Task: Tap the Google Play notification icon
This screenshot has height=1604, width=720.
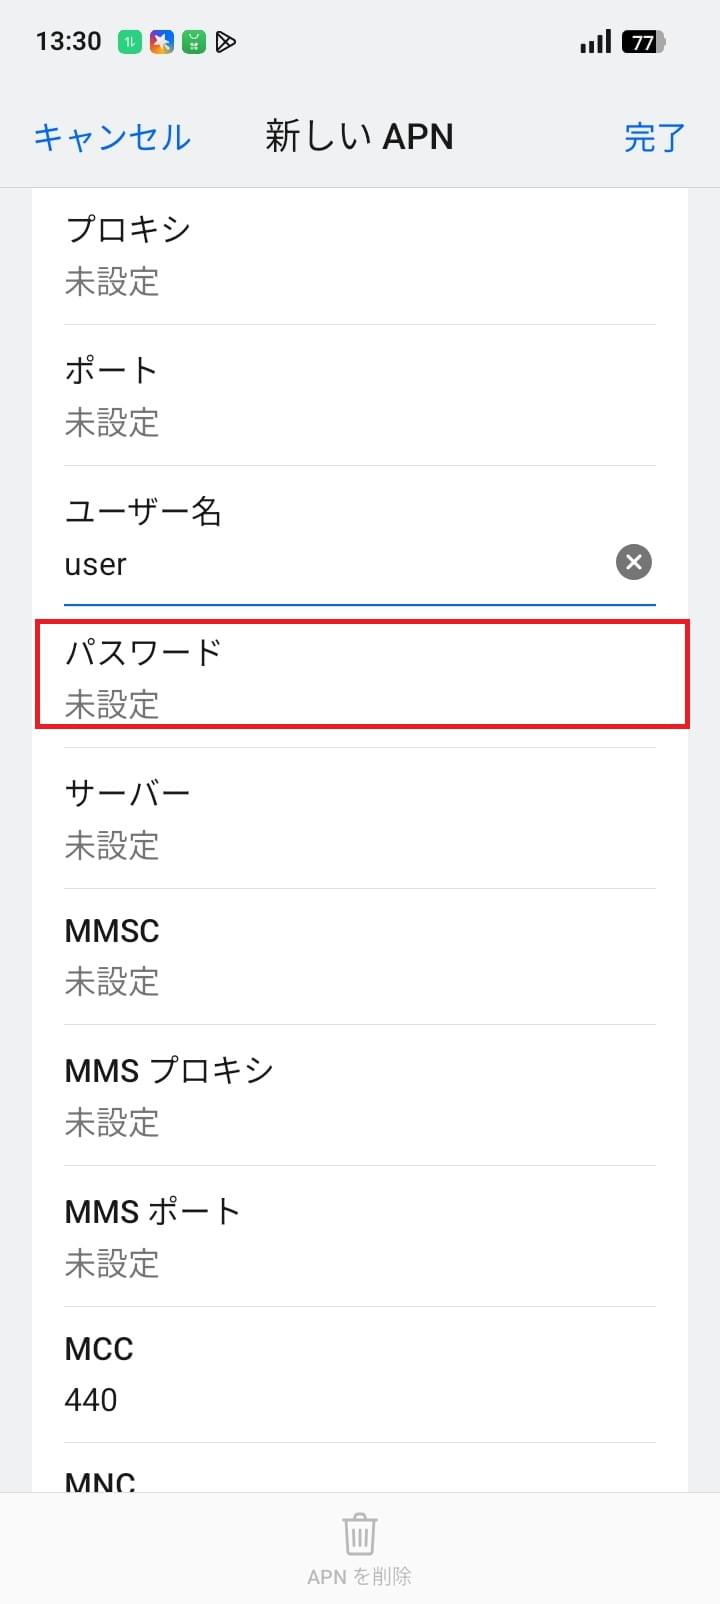Action: pyautogui.click(x=226, y=42)
